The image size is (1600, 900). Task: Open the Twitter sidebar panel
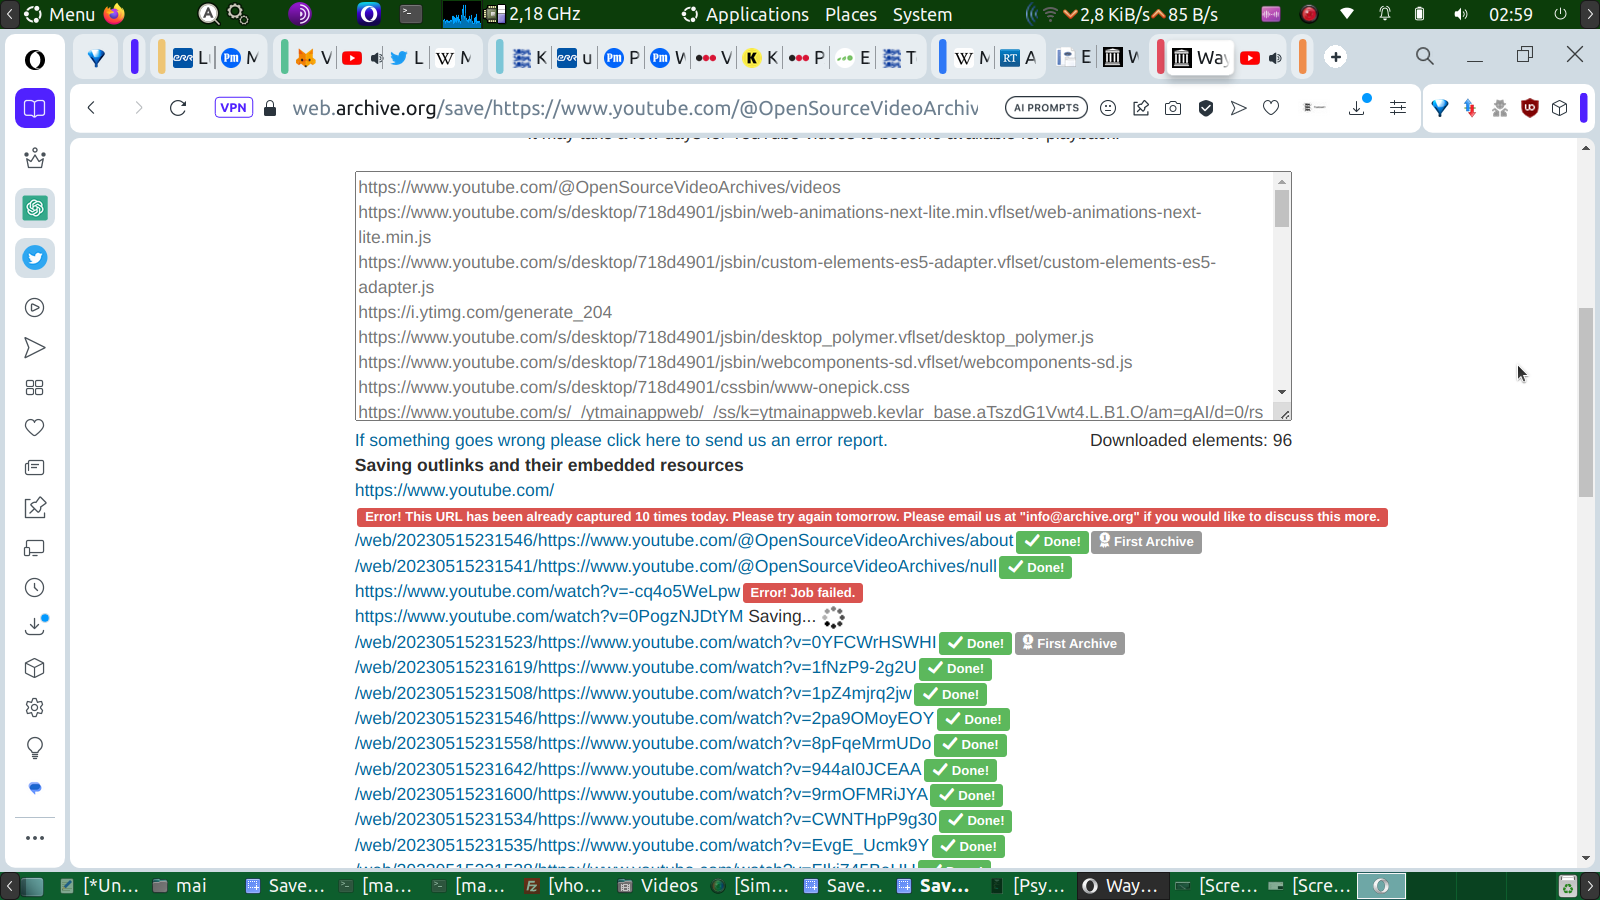pos(35,258)
